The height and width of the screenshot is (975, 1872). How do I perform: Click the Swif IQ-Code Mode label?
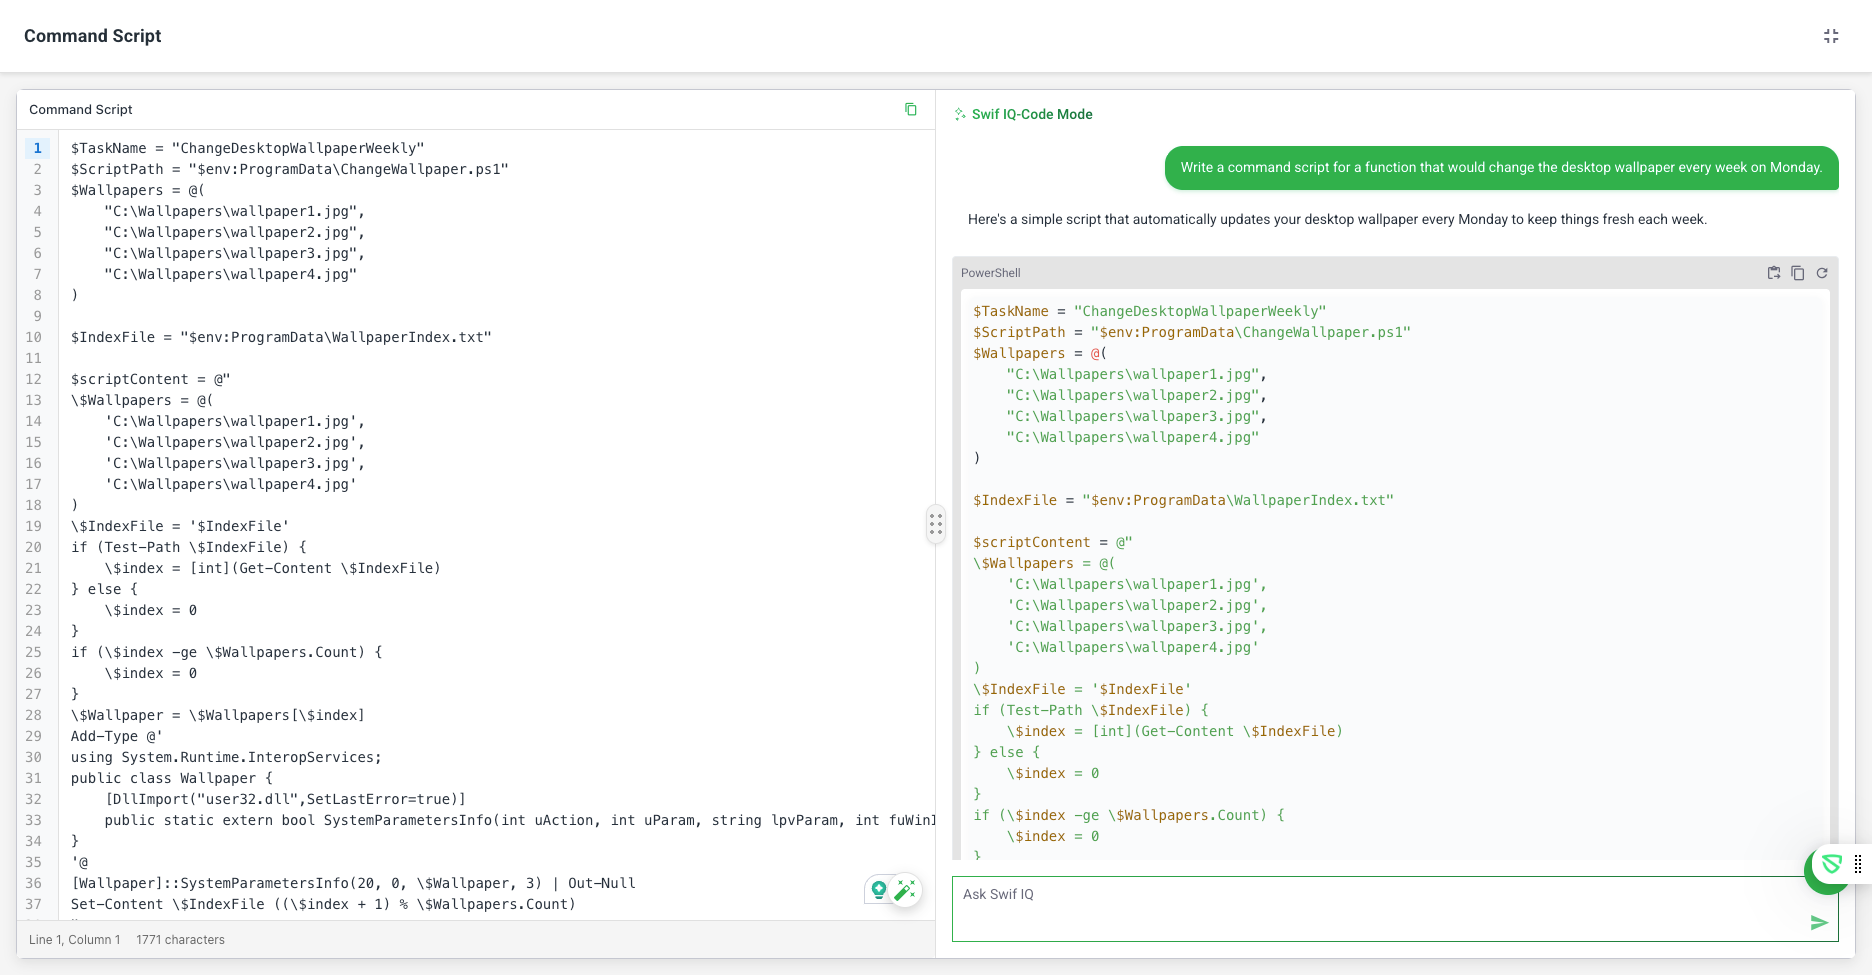pos(1032,115)
